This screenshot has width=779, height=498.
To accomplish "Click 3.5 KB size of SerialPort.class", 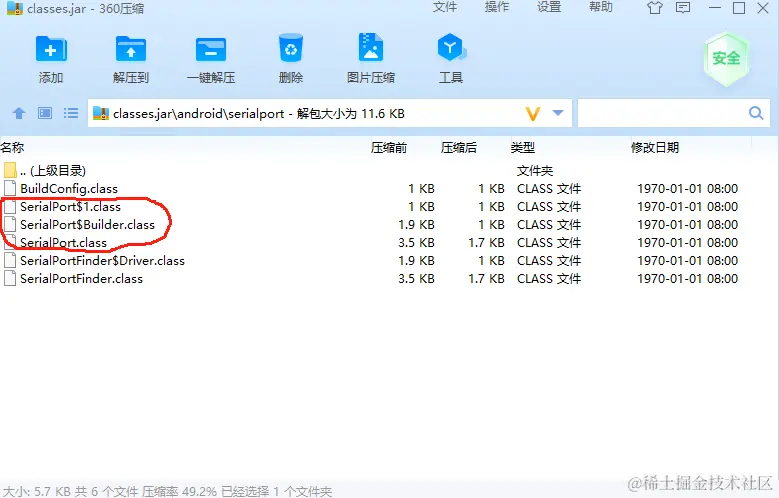I will [x=416, y=243].
